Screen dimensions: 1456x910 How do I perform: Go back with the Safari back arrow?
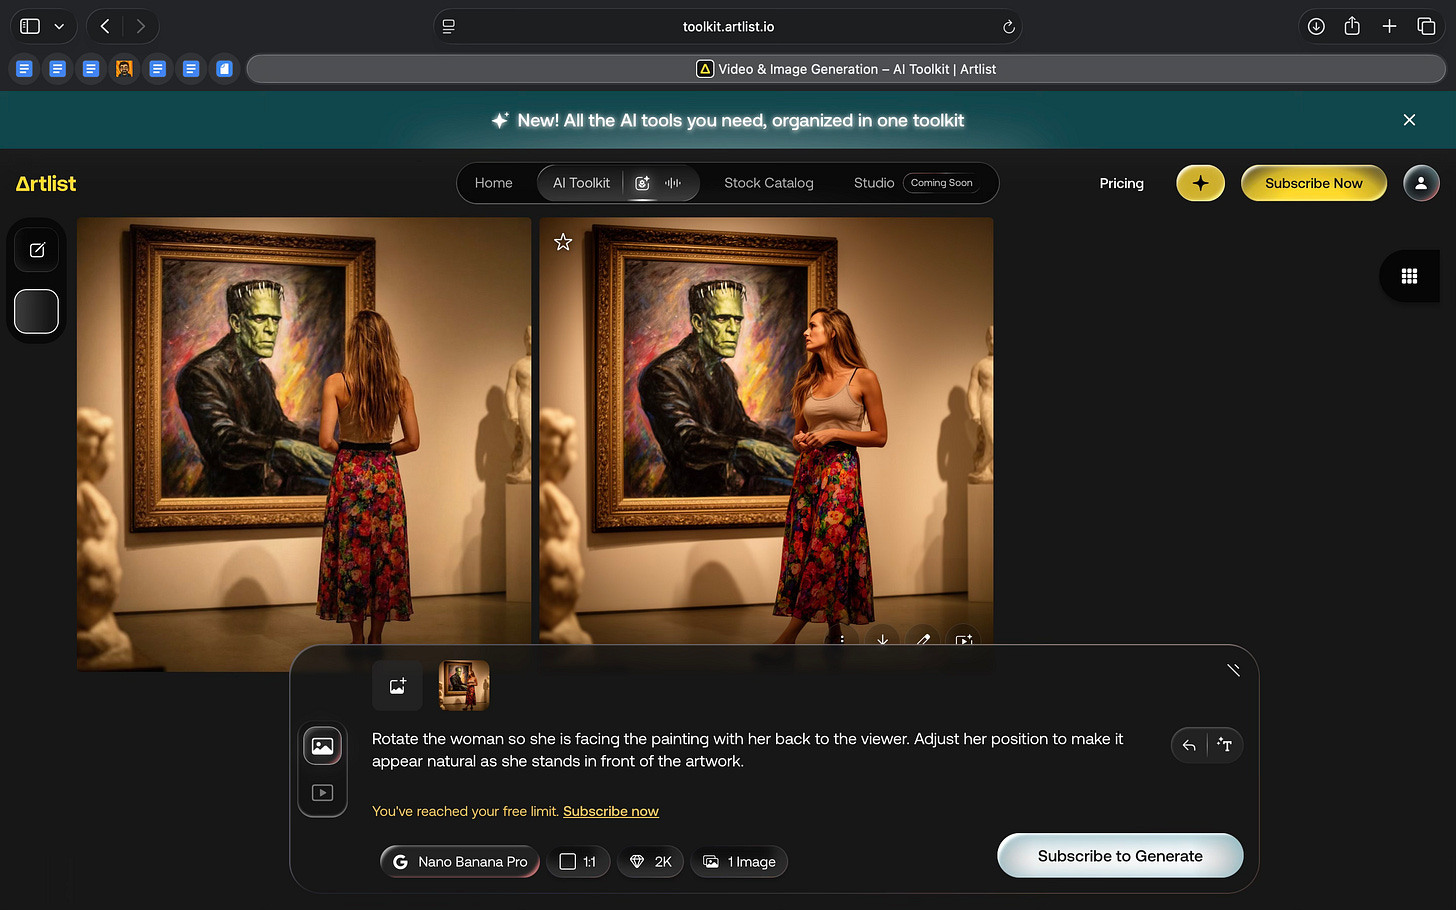pos(105,27)
